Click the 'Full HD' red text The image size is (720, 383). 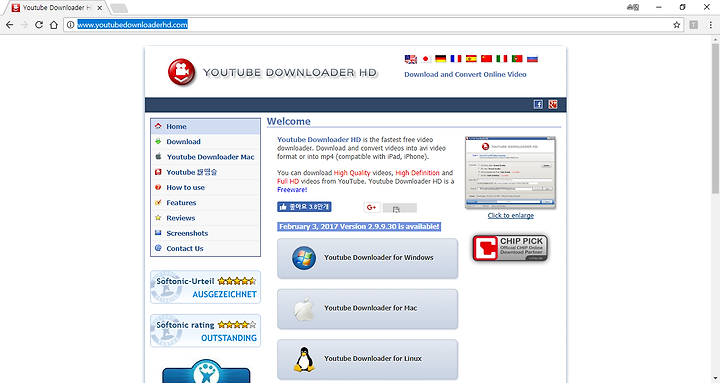[288, 181]
